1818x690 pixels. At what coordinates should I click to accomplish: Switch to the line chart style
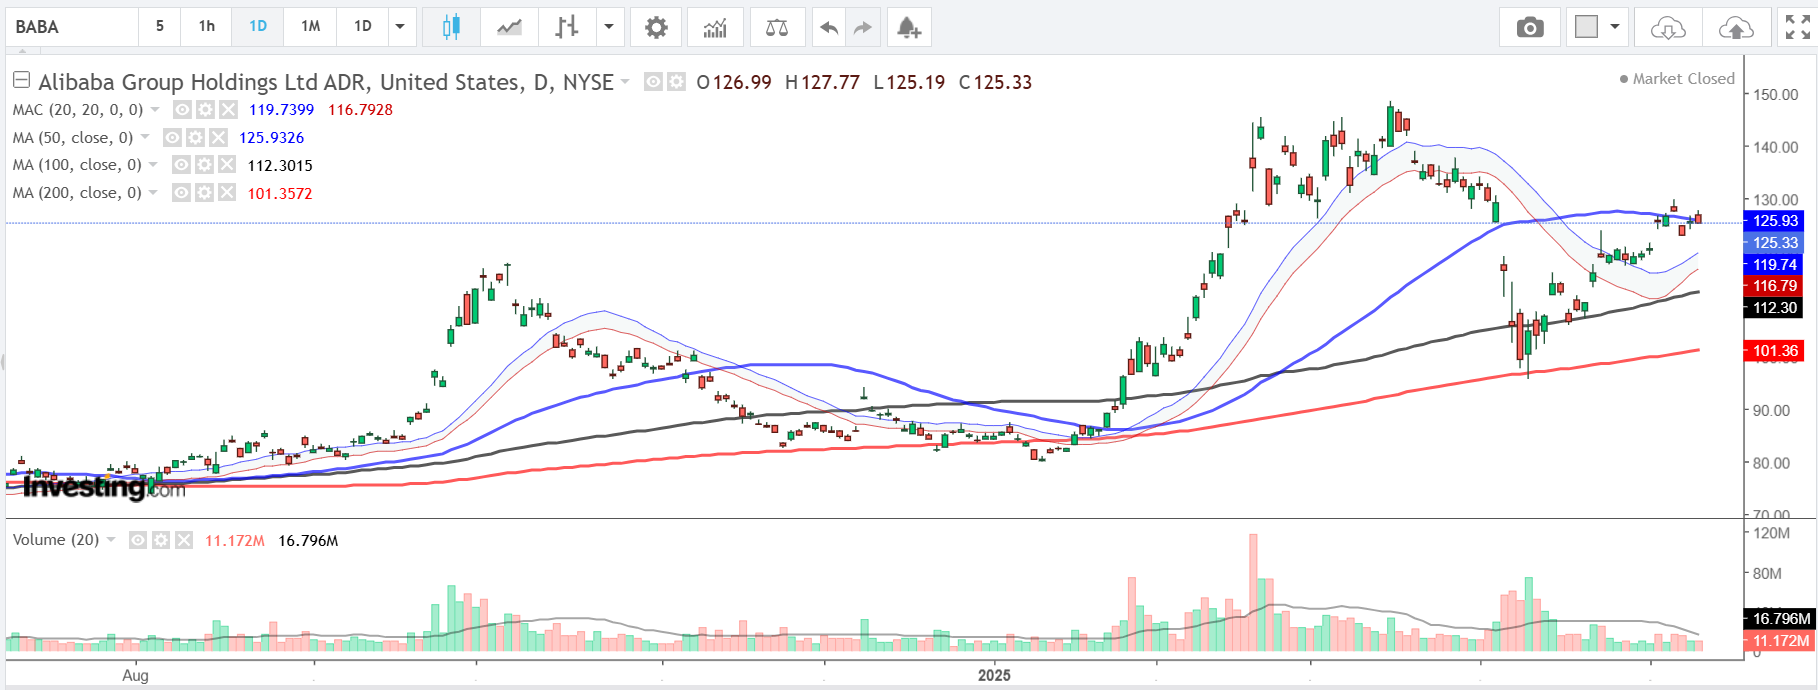coord(509,27)
